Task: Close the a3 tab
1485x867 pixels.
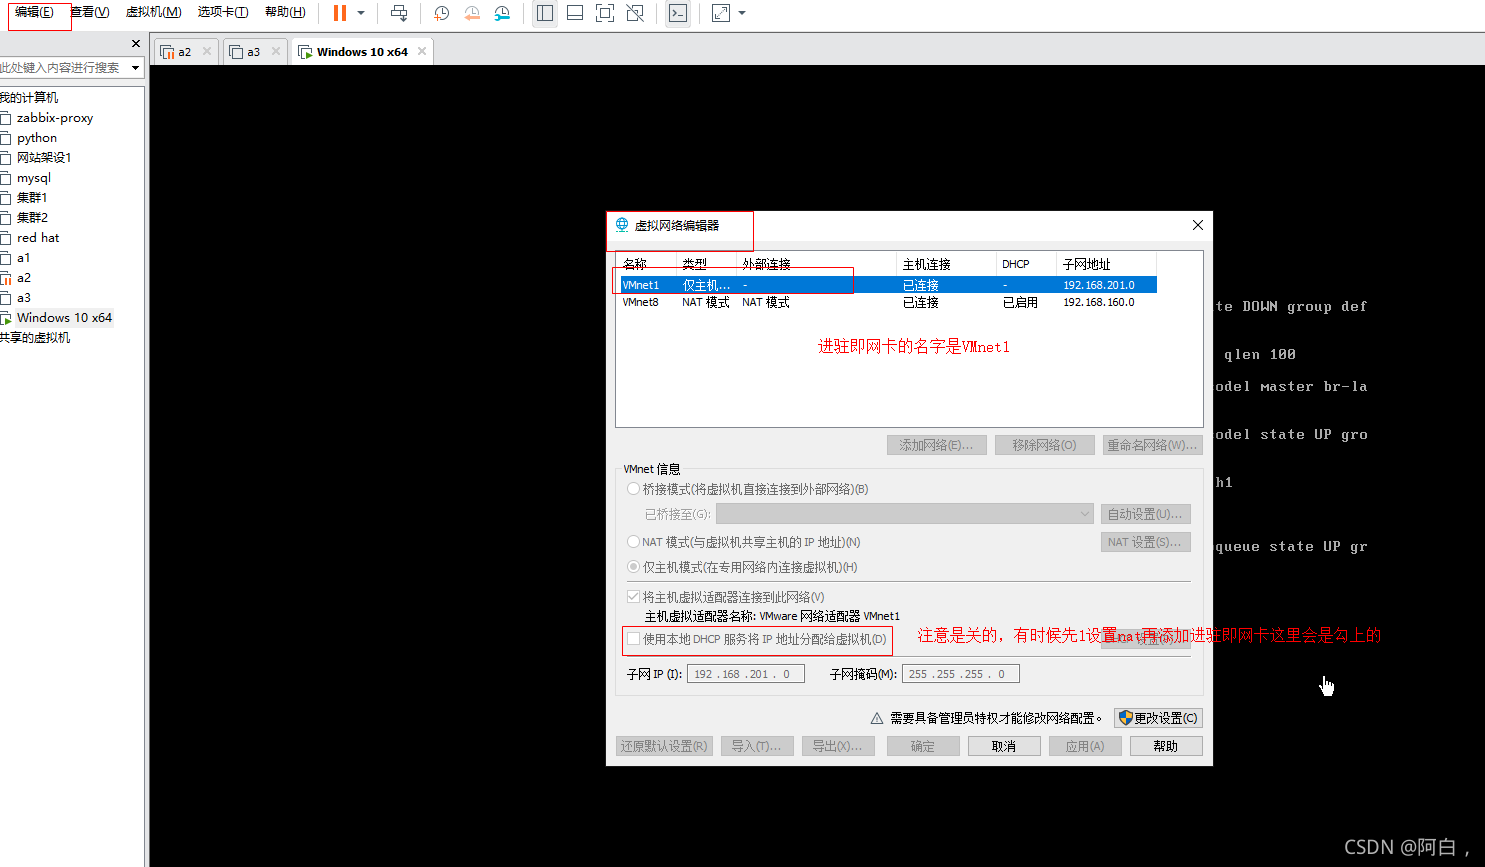Action: point(276,51)
